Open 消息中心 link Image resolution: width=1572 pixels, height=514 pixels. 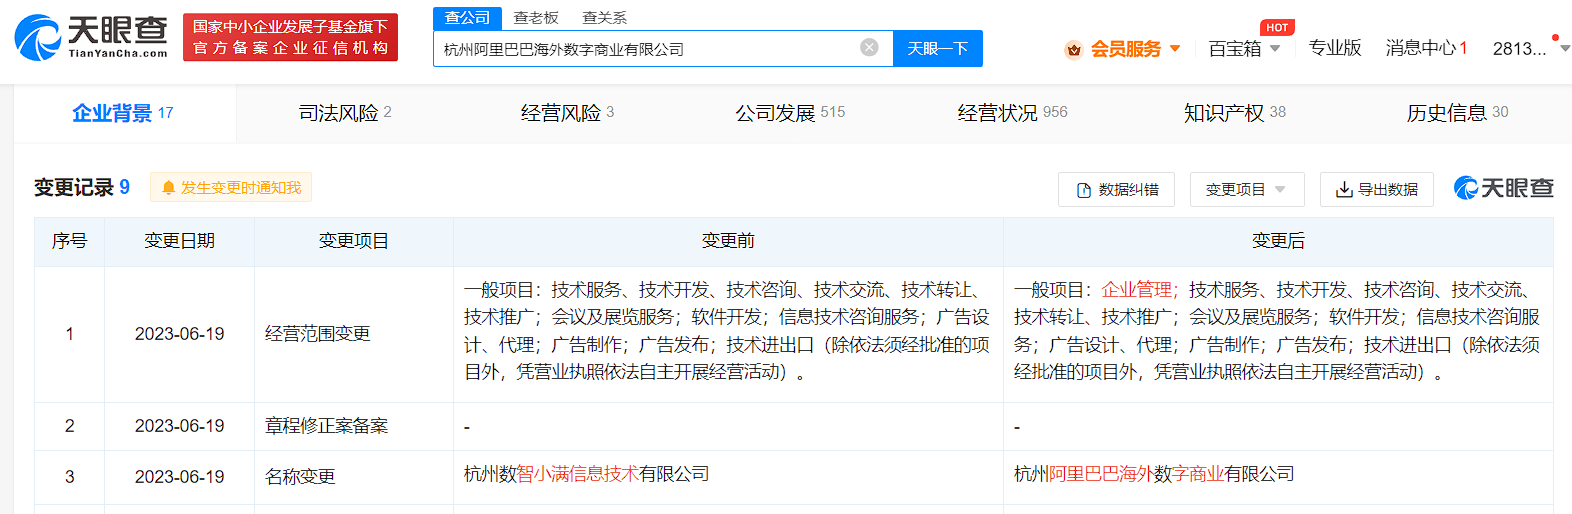pos(1426,48)
